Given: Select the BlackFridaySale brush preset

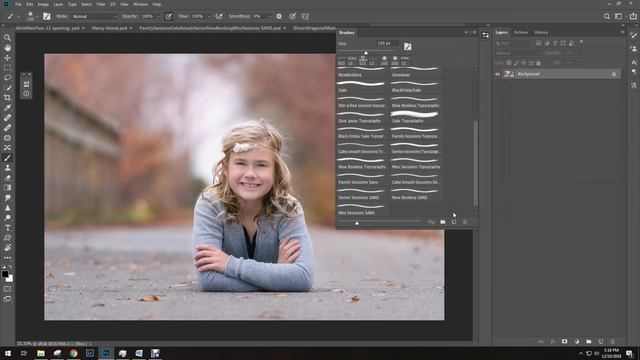Looking at the screenshot, I should [x=415, y=87].
